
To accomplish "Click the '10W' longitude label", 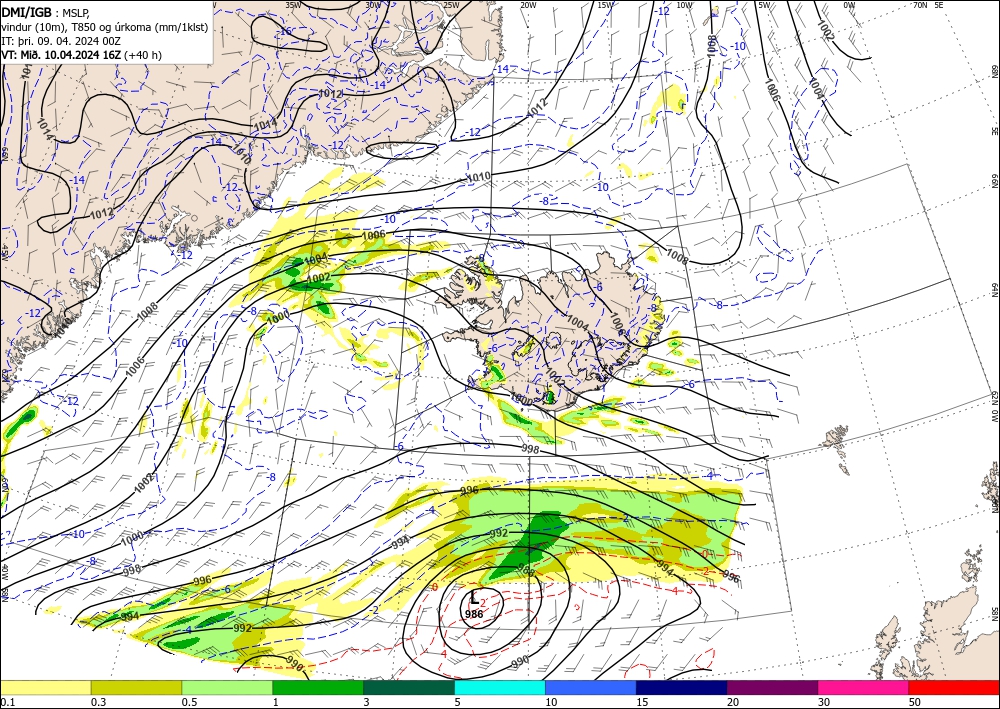I will pyautogui.click(x=684, y=4).
